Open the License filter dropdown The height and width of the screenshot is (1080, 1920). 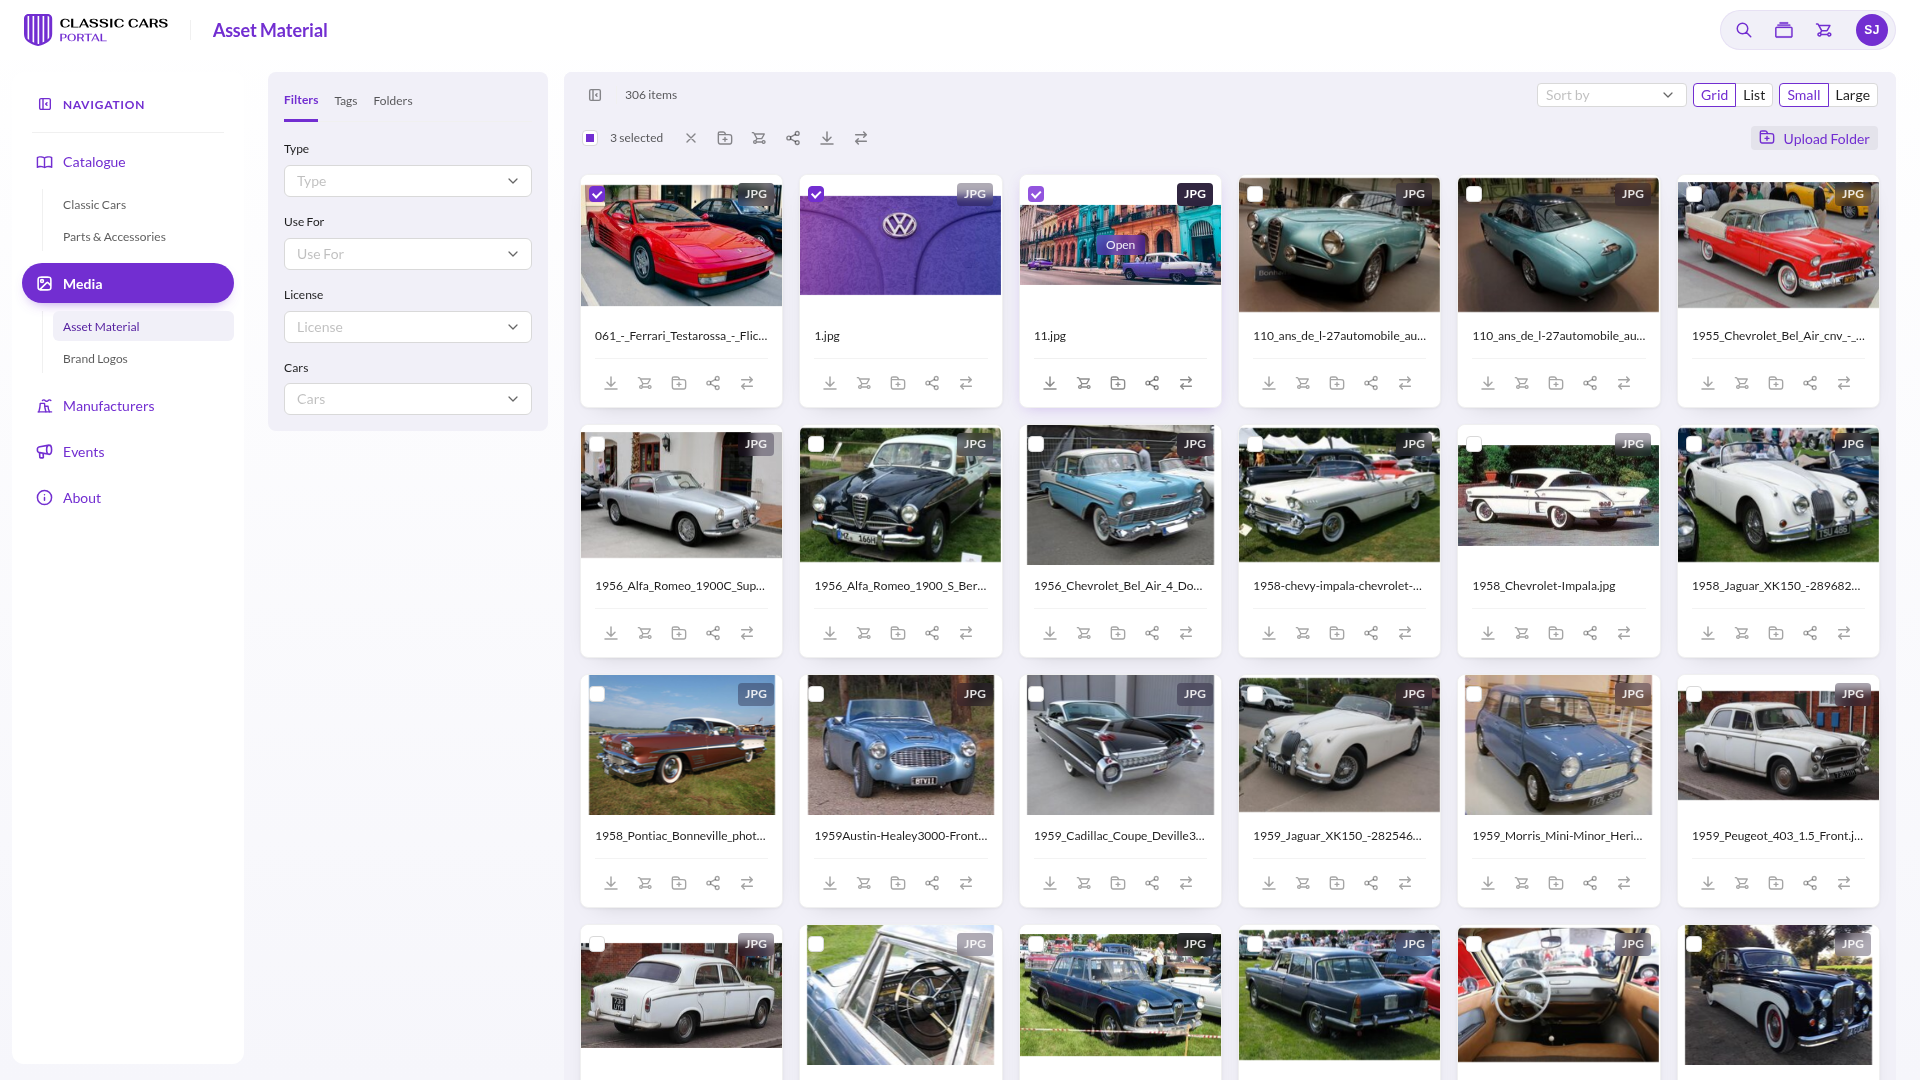point(408,327)
